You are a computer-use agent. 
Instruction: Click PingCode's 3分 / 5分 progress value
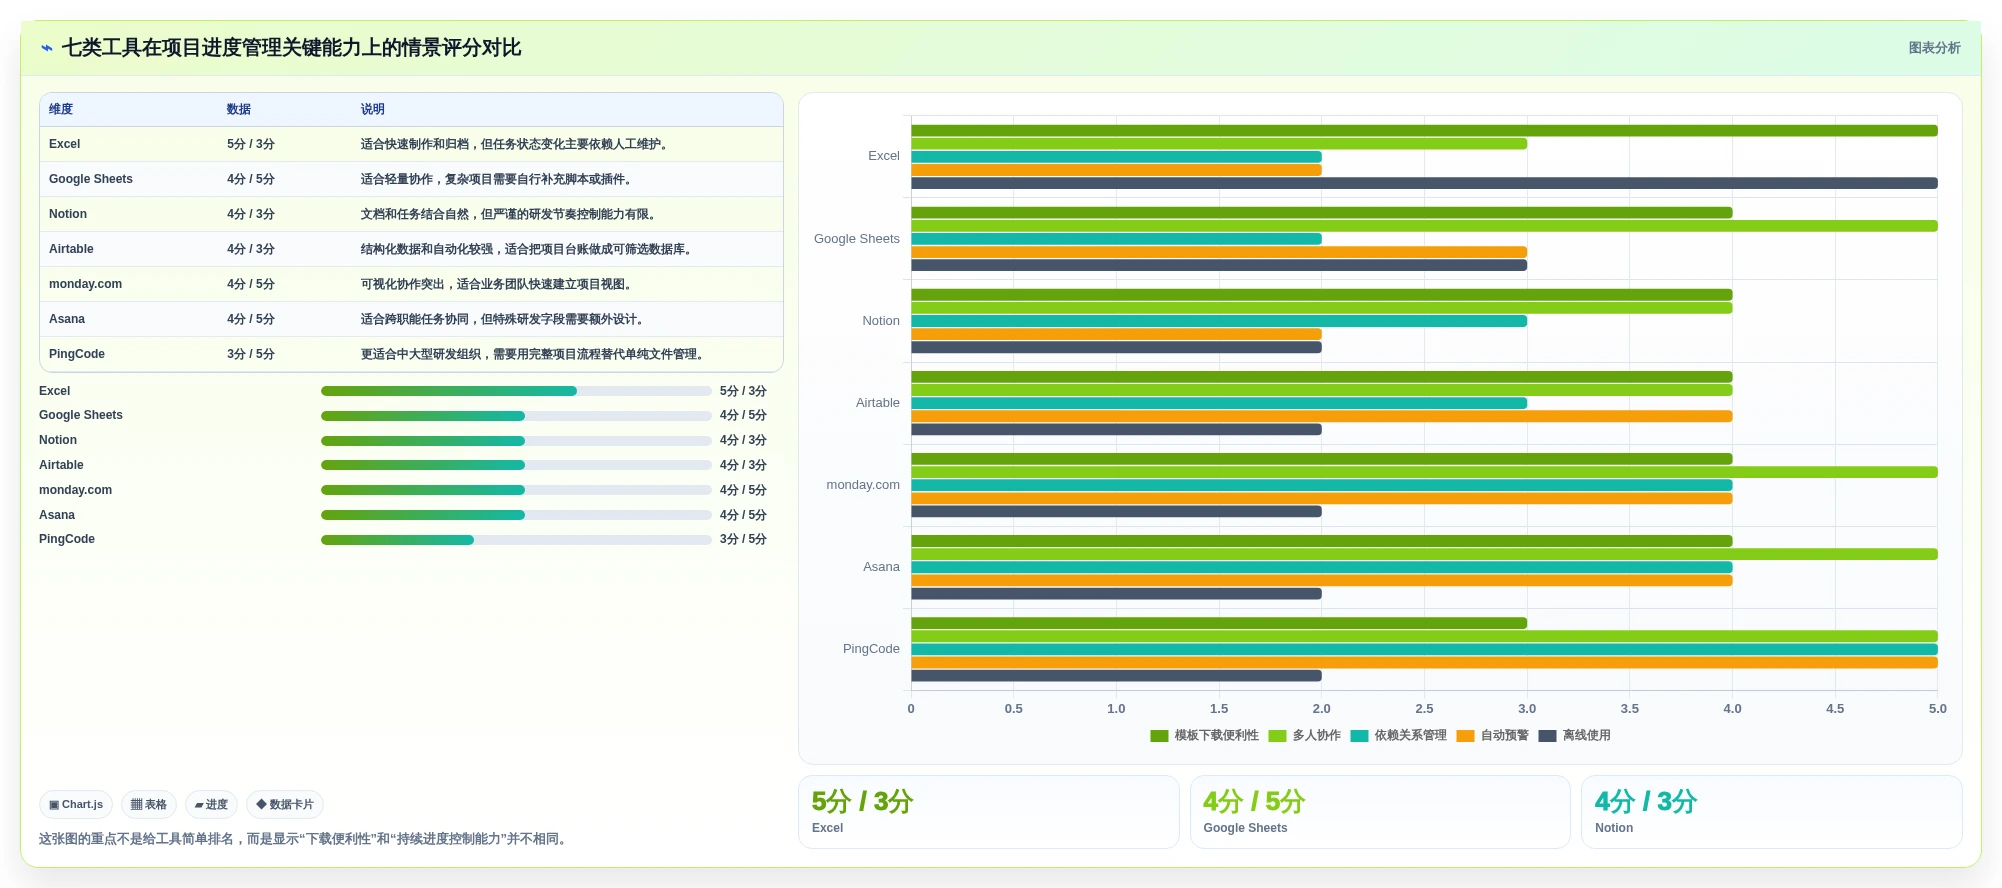pos(743,540)
